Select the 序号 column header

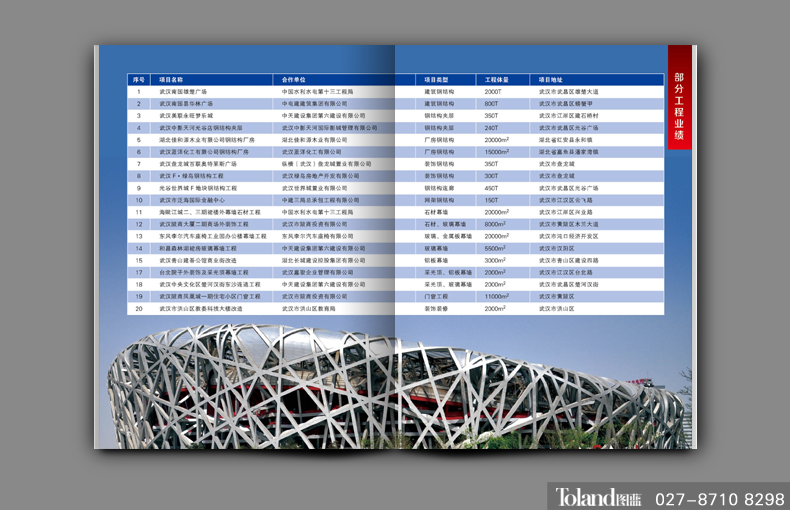(138, 79)
